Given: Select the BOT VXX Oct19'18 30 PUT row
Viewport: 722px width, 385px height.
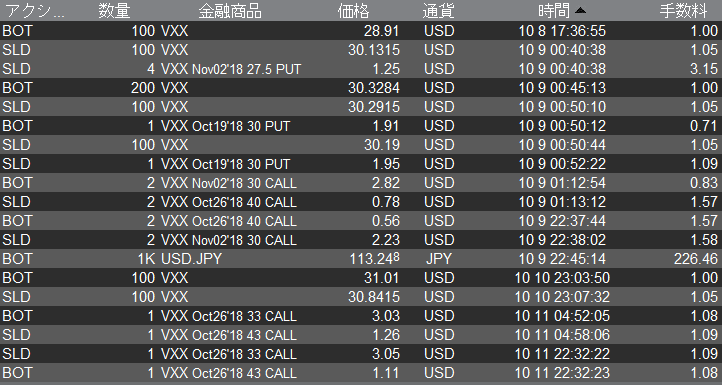Looking at the screenshot, I should 361,126.
